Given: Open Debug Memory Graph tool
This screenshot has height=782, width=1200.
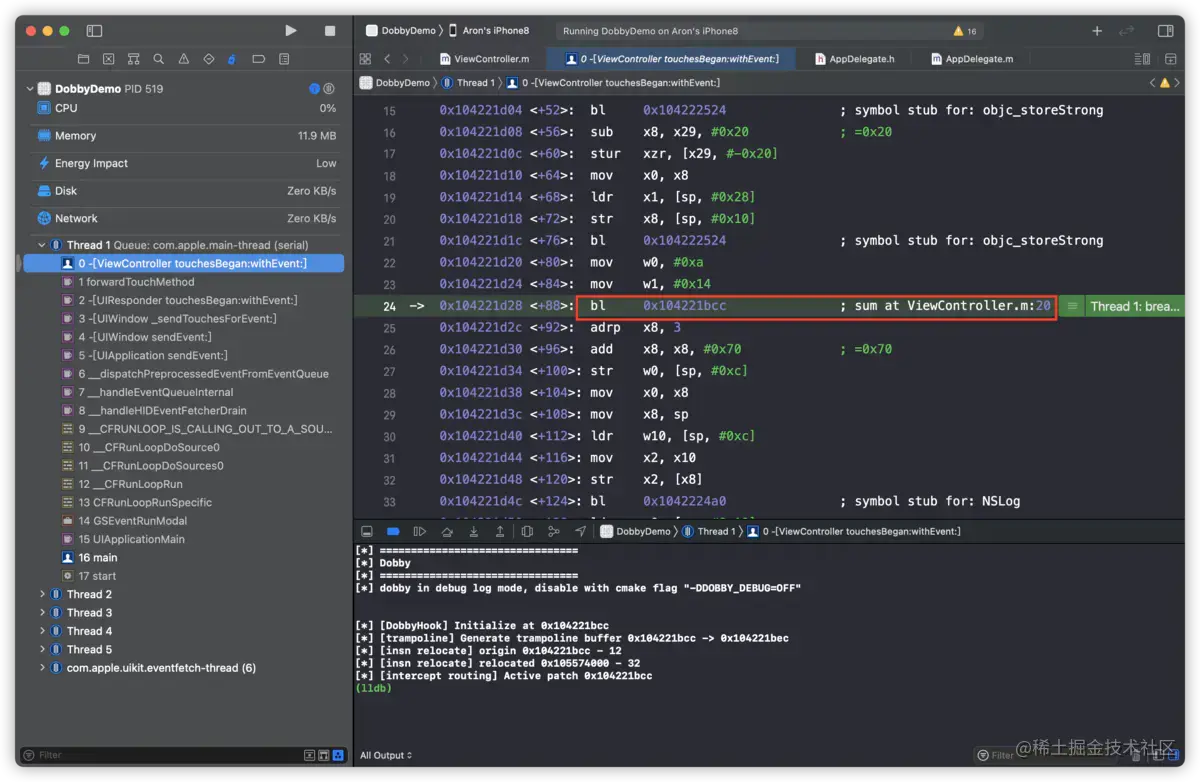Looking at the screenshot, I should click(x=554, y=532).
